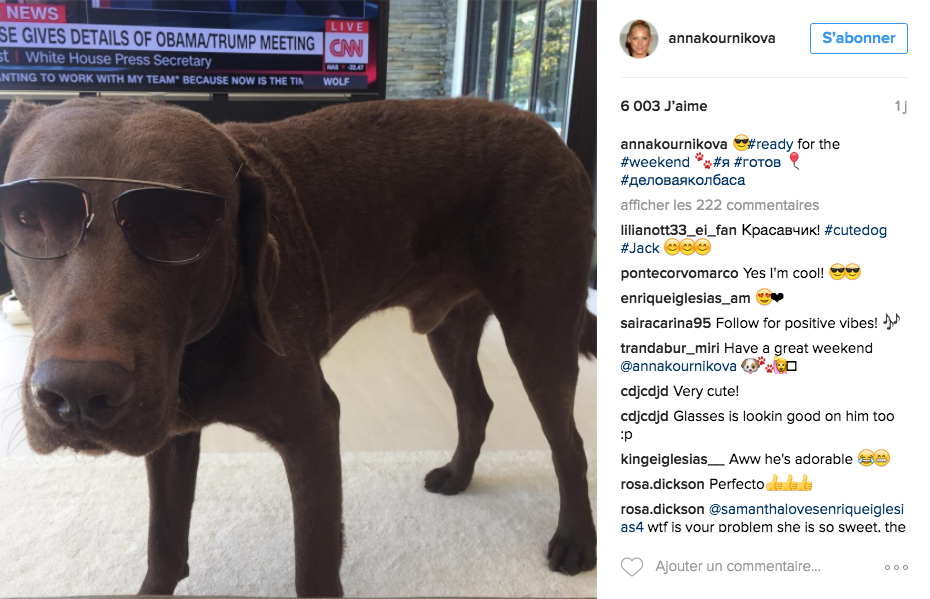
Task: Click the heart like icon
Action: click(632, 567)
